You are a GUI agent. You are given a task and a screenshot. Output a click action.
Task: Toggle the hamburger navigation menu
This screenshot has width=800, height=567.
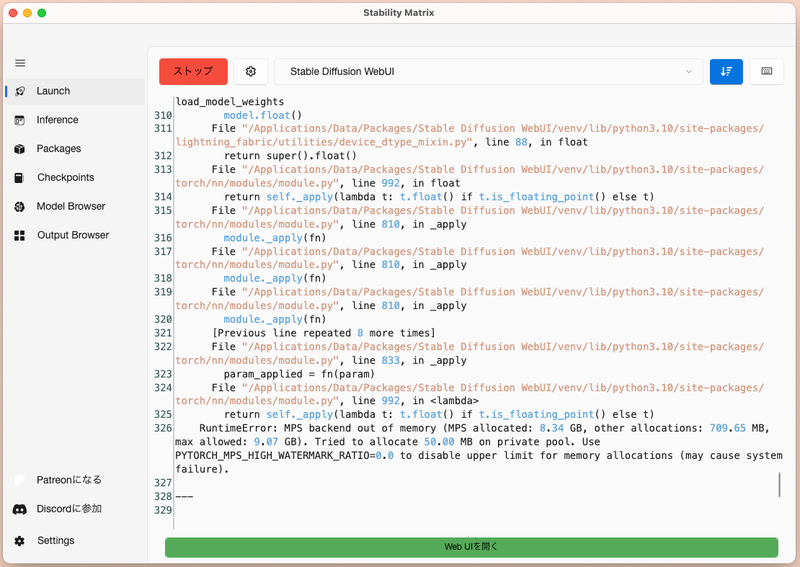[20, 63]
